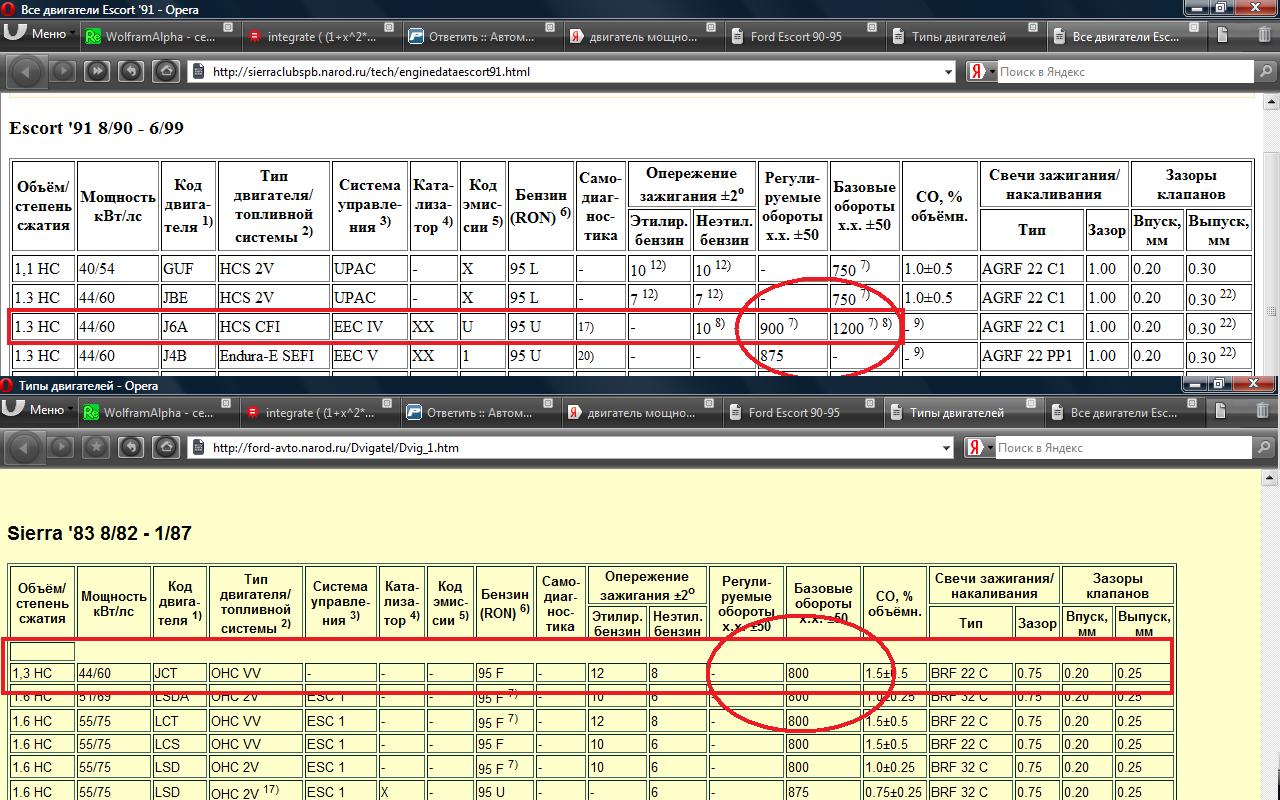
Task: Open closed tabs trash in Escort '91 window
Action: pos(1265,36)
